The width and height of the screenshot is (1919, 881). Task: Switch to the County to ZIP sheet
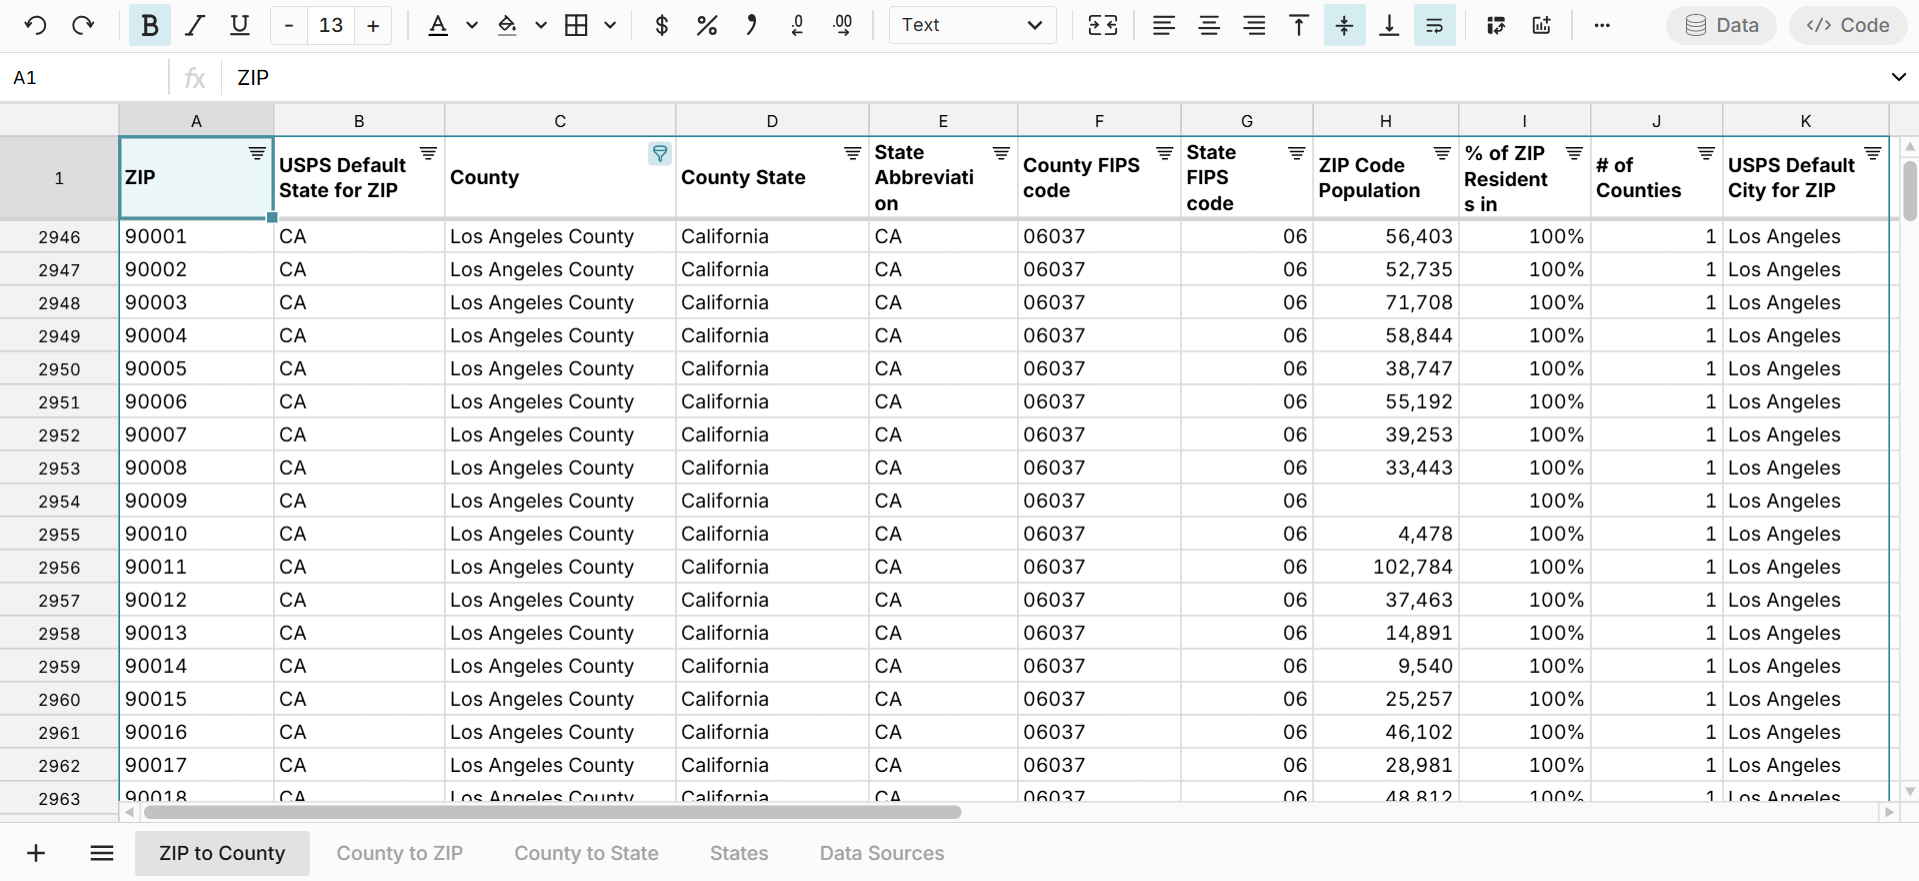tap(399, 853)
